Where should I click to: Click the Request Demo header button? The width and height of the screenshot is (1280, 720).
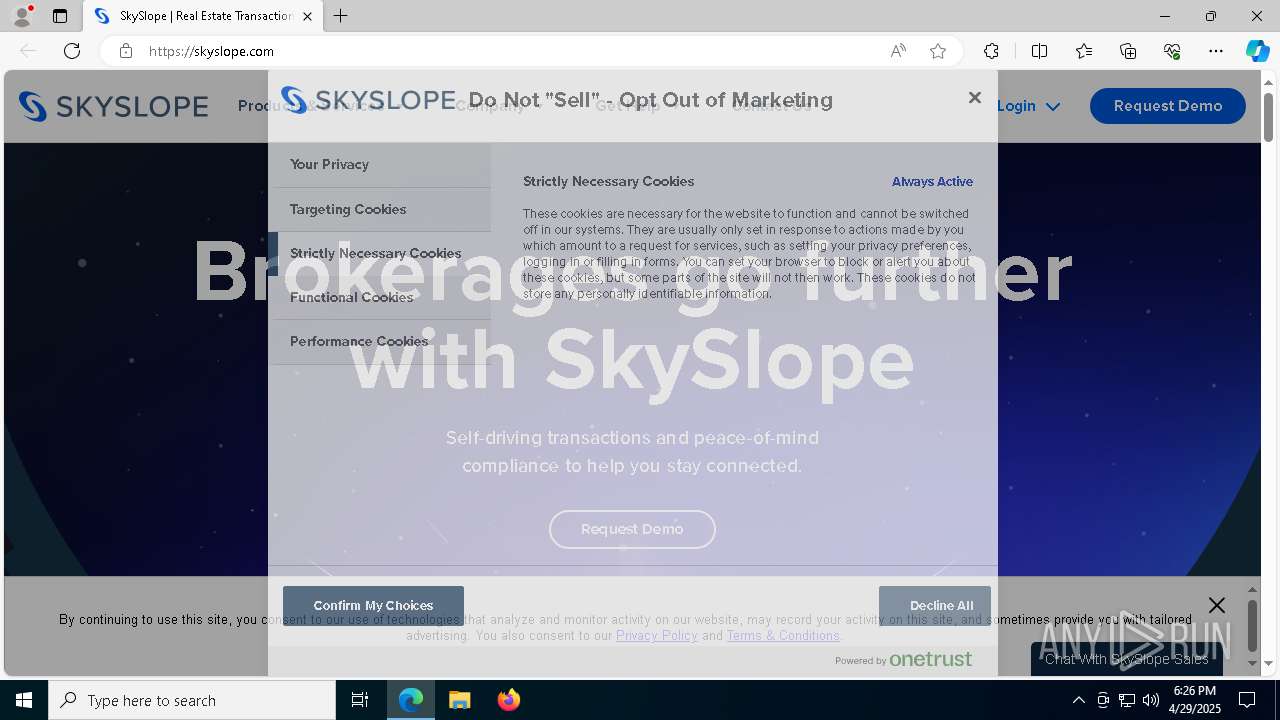1168,106
